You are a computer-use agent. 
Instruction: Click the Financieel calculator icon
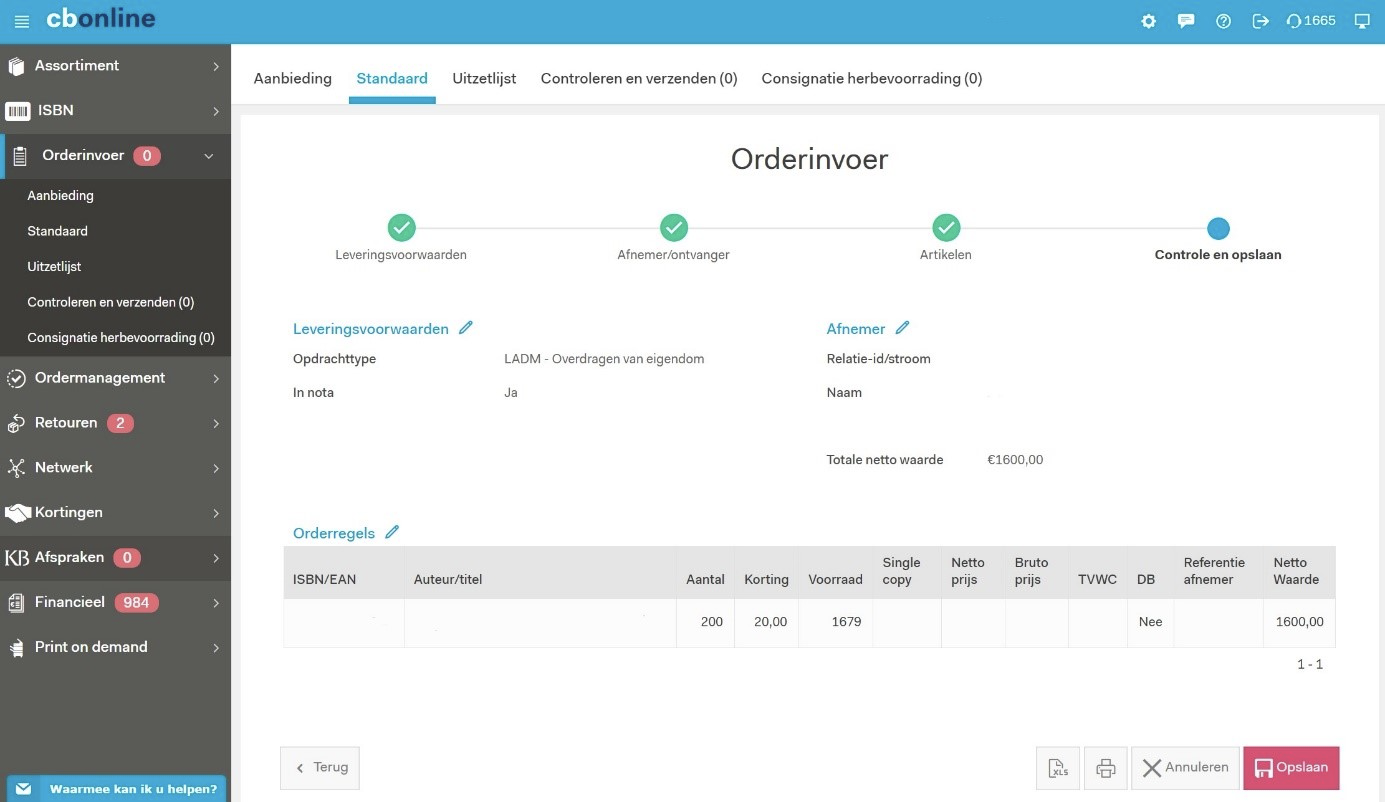click(x=16, y=603)
